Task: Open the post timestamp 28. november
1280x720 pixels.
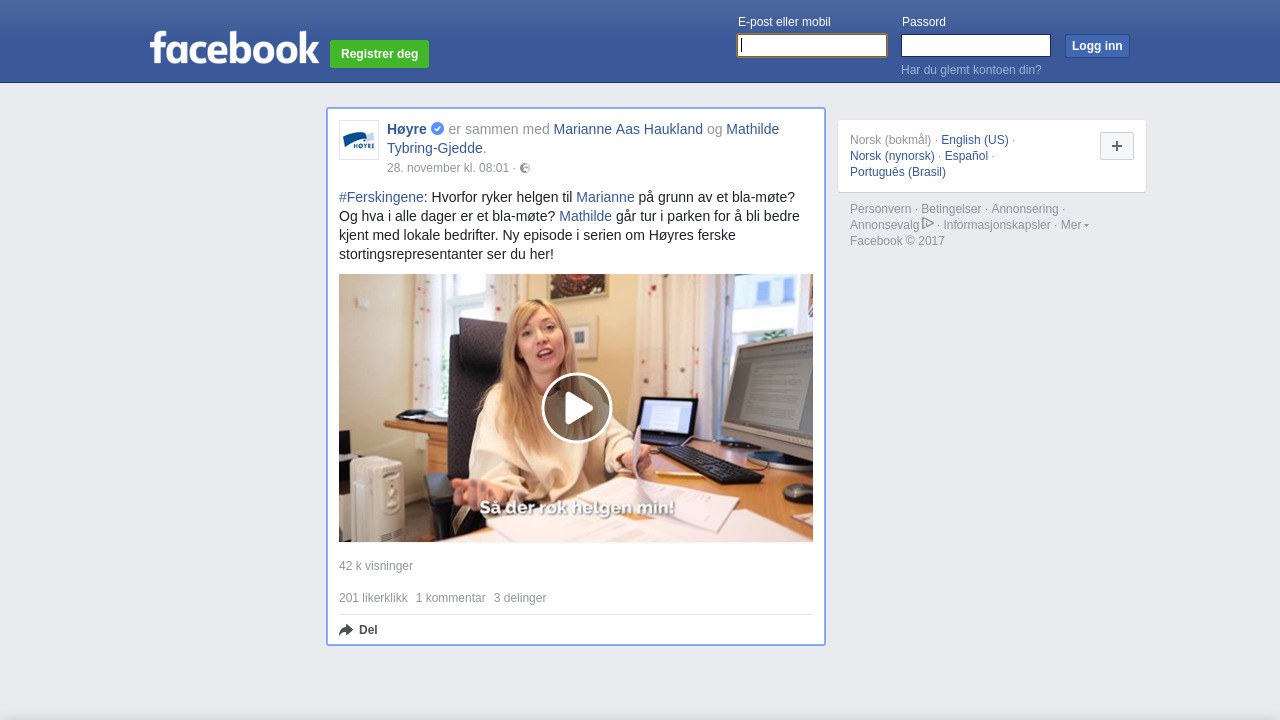Action: [x=448, y=168]
